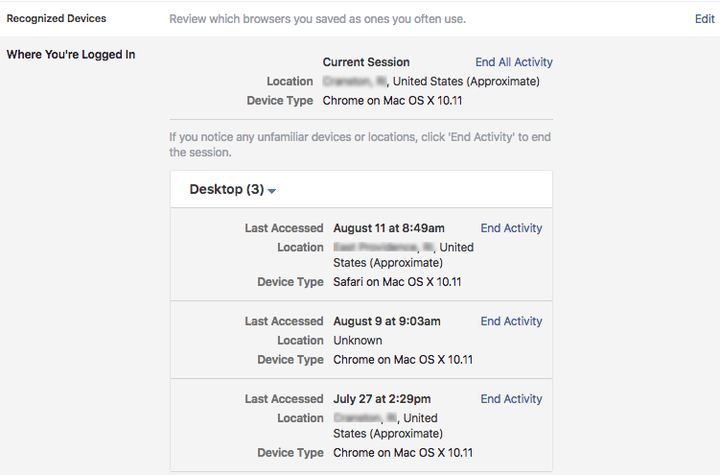
Task: Collapse the Desktop (3) arrow
Action: [x=272, y=190]
